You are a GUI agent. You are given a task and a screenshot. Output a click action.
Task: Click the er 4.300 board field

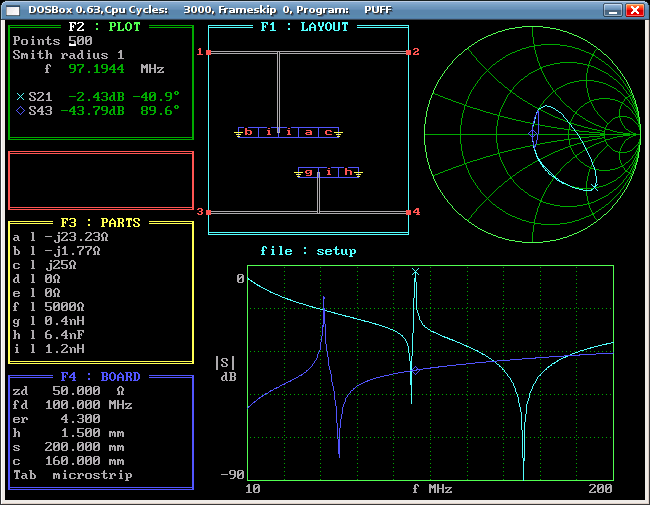pyautogui.click(x=56, y=419)
